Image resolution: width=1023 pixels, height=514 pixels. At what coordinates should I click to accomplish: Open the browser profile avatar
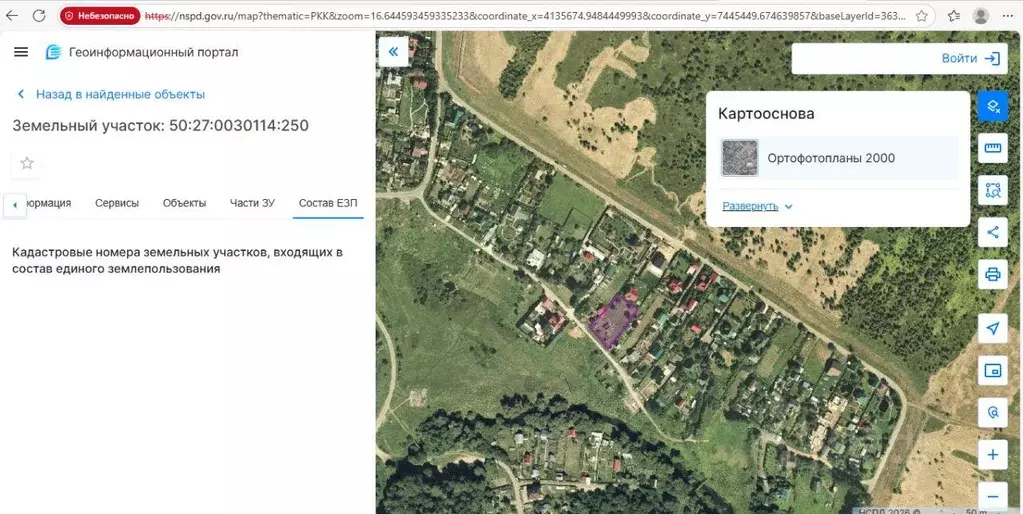980,16
